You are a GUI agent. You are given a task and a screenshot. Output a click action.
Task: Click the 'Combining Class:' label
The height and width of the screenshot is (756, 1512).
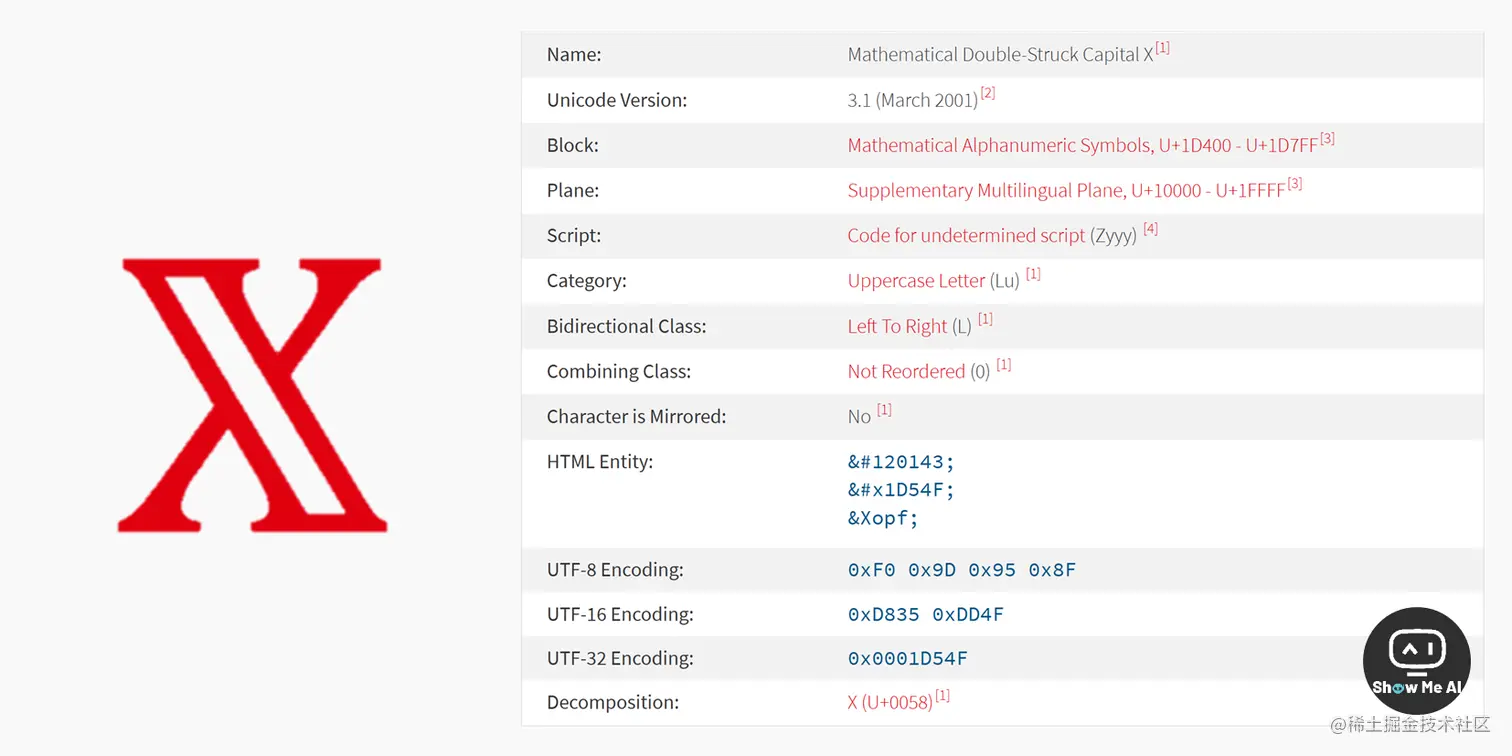619,371
